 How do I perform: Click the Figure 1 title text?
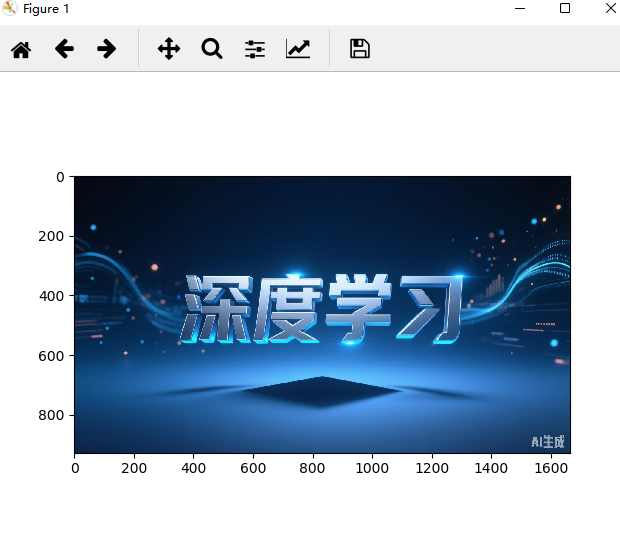tap(46, 9)
